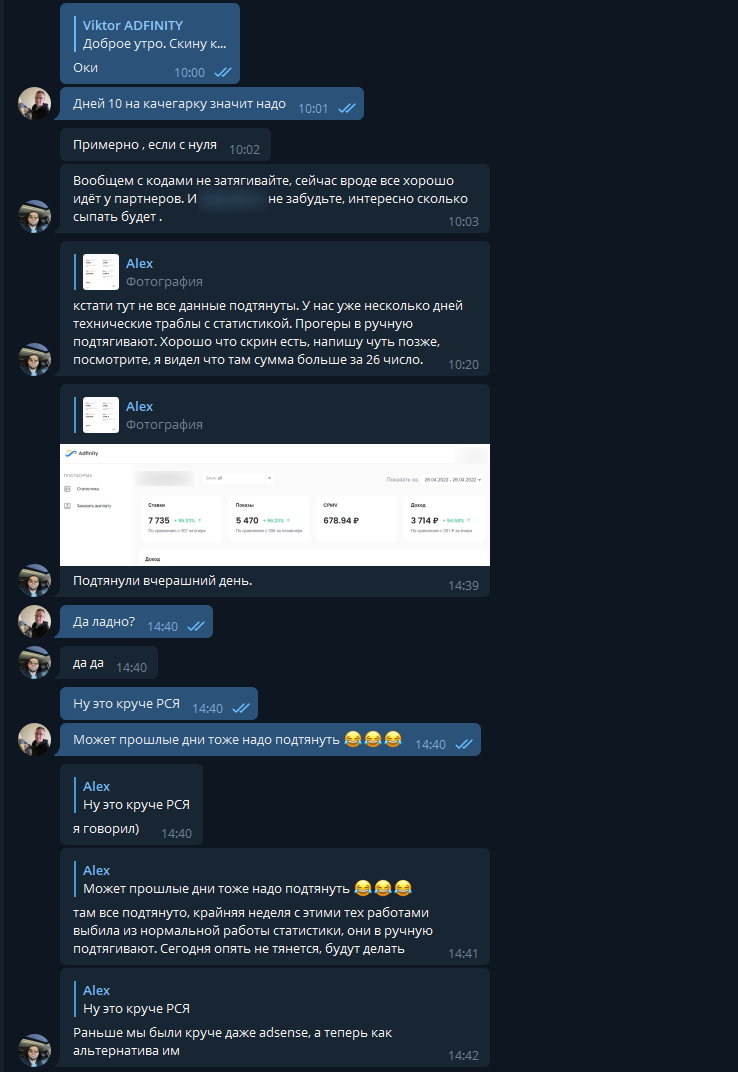
Task: Click the "Примерно, если с нуля" message bubble
Action: point(166,145)
